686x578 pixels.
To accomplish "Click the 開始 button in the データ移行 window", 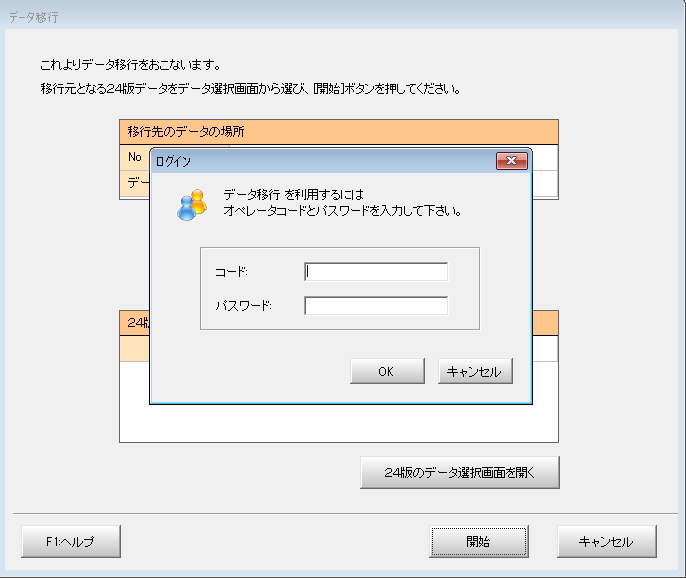I will [479, 542].
